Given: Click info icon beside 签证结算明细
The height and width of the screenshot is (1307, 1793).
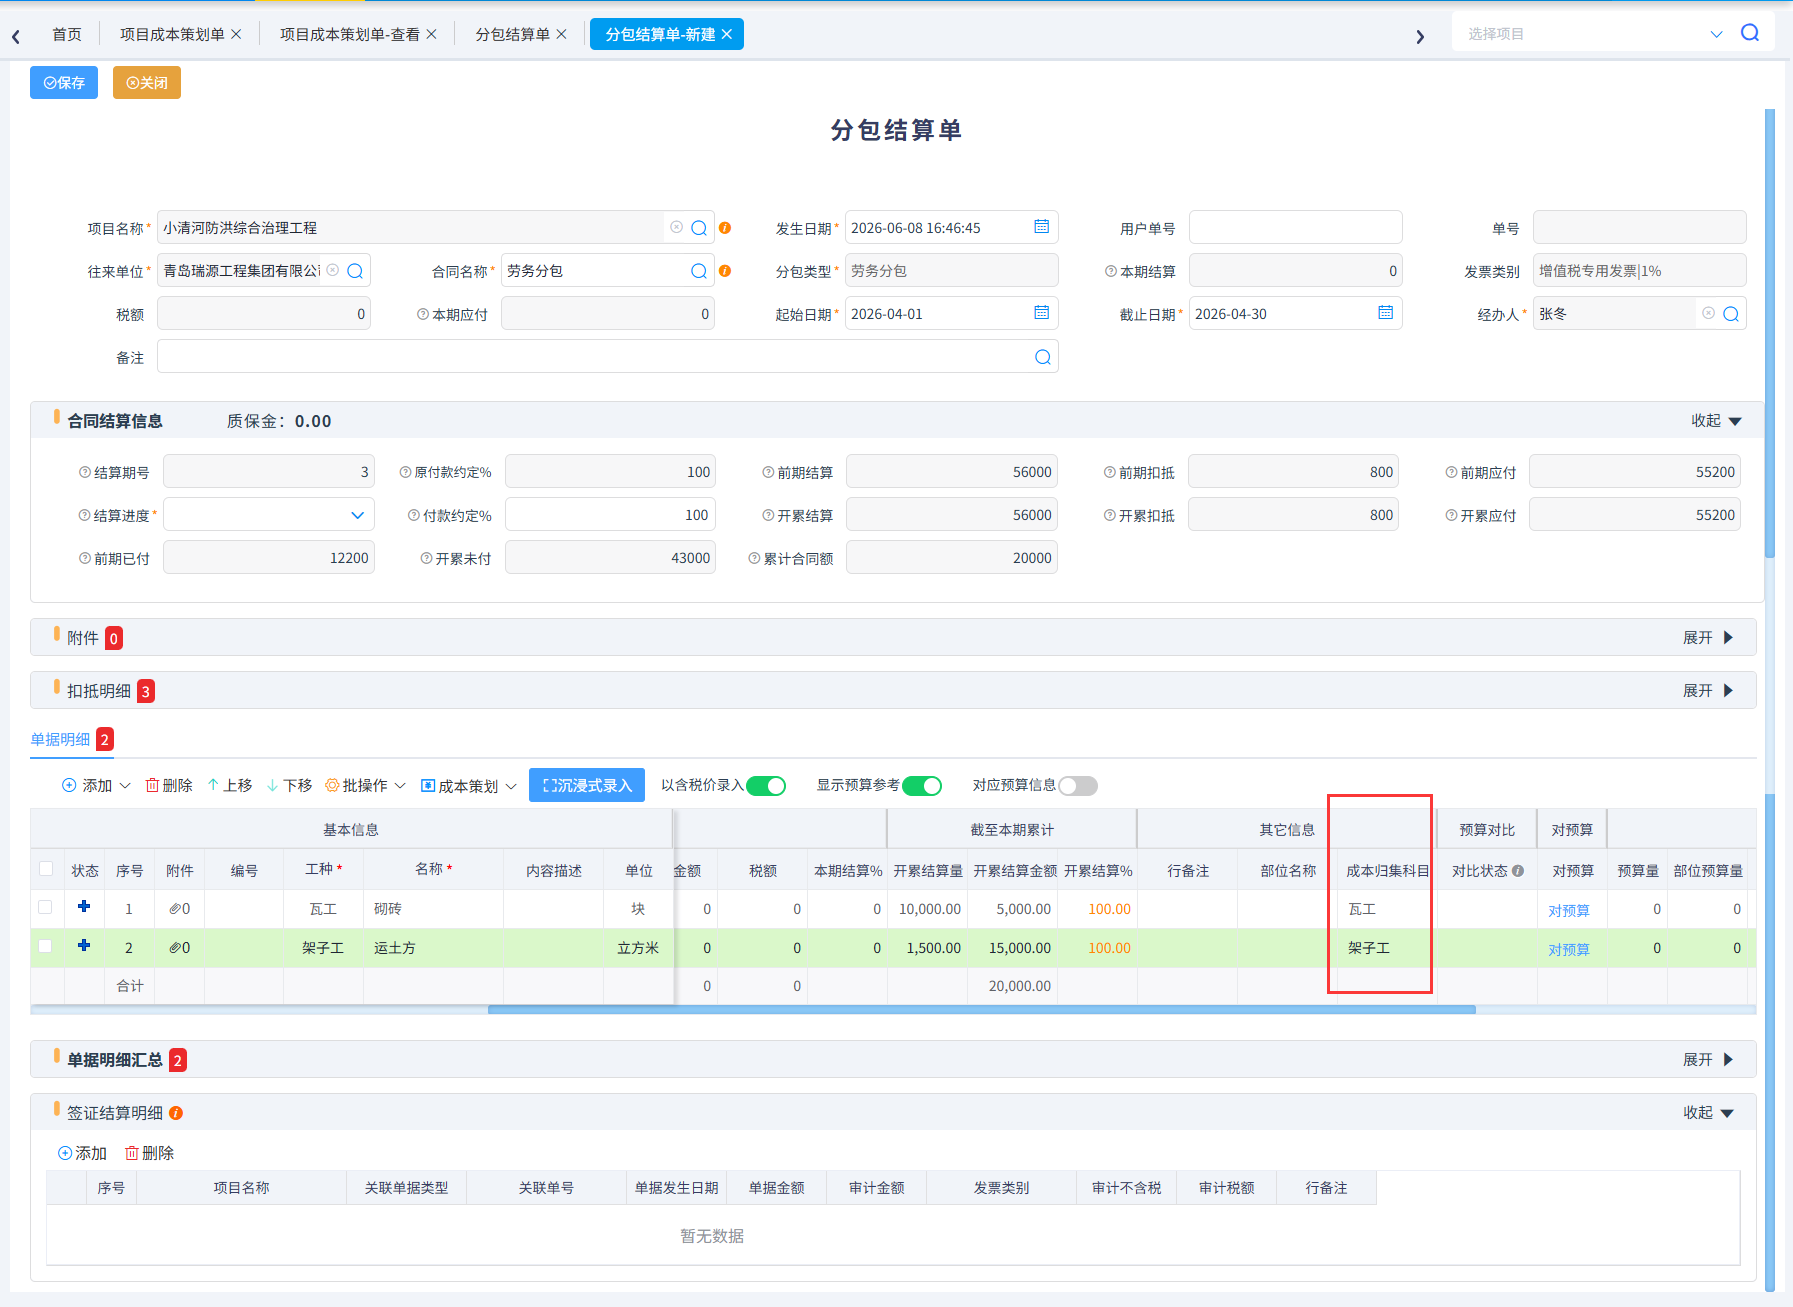Looking at the screenshot, I should [x=176, y=1113].
